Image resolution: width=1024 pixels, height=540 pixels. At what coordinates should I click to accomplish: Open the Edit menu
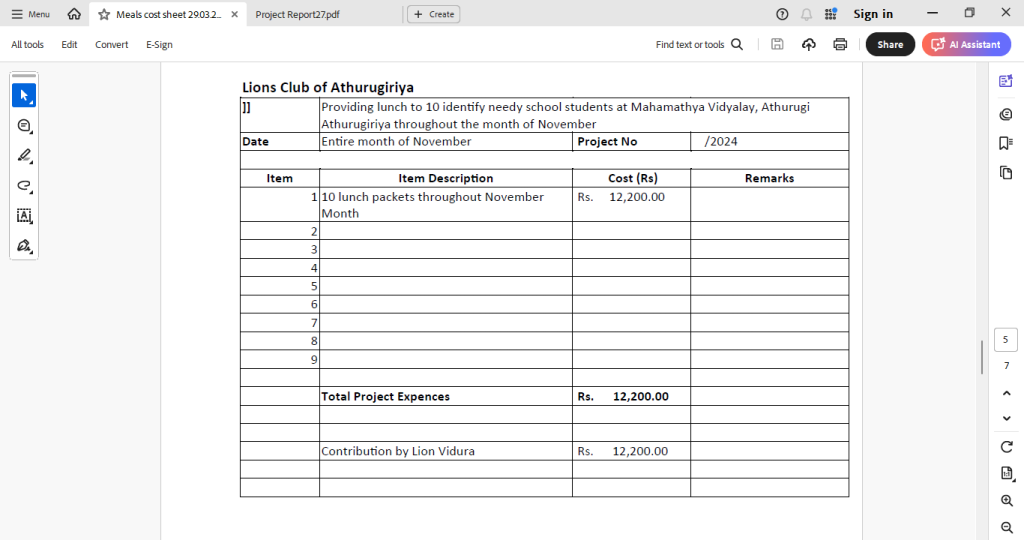click(x=69, y=44)
